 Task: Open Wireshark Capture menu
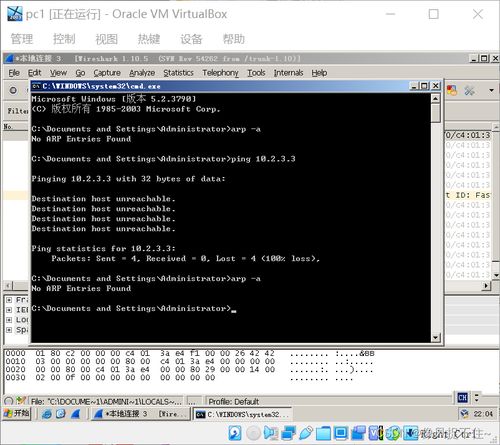(107, 73)
